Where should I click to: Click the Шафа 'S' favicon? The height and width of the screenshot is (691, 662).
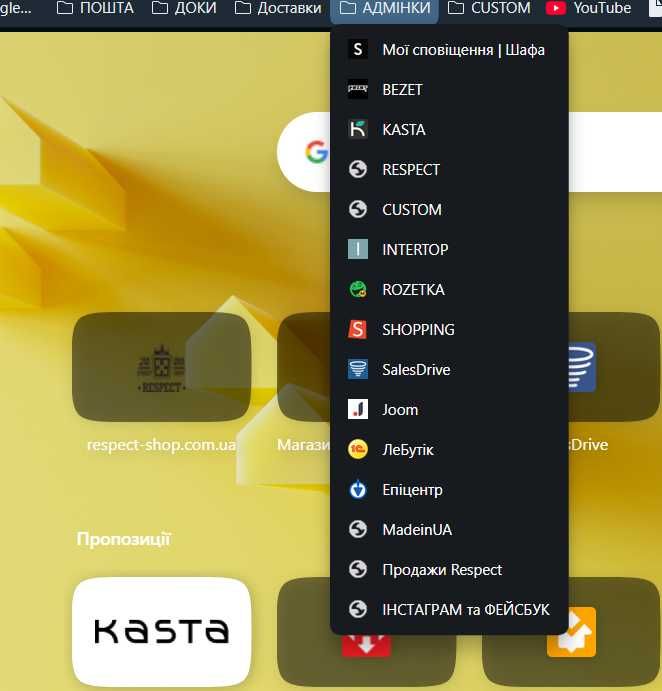tap(358, 49)
